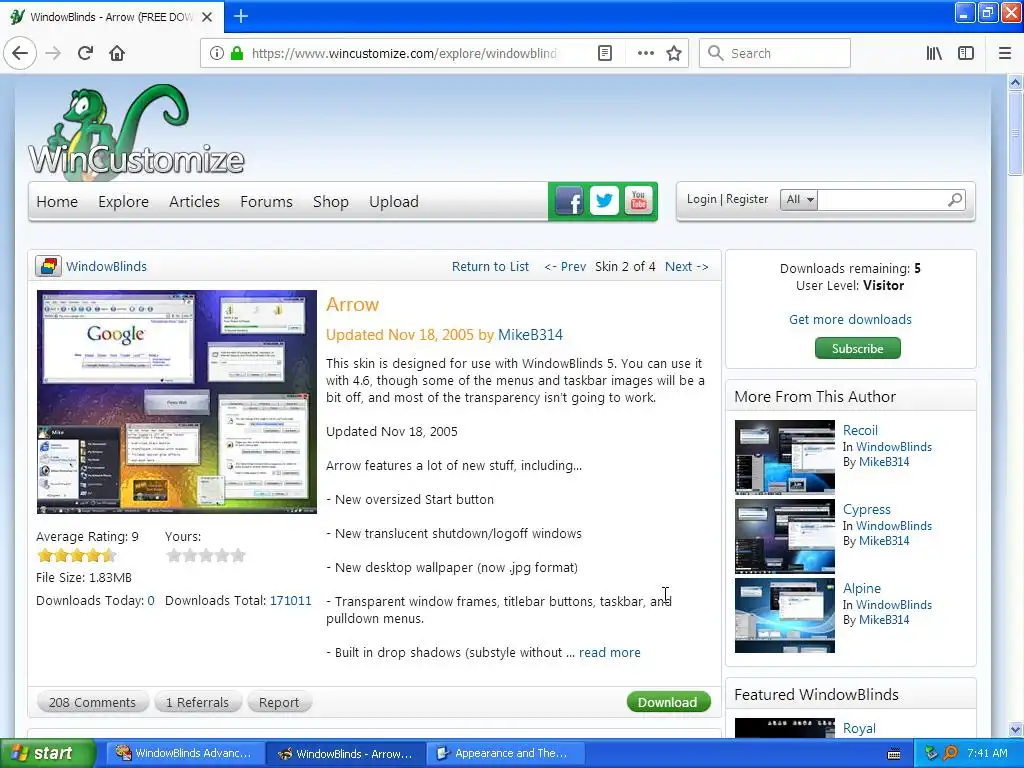Click Get more downloads link
Image resolution: width=1024 pixels, height=768 pixels.
850,319
